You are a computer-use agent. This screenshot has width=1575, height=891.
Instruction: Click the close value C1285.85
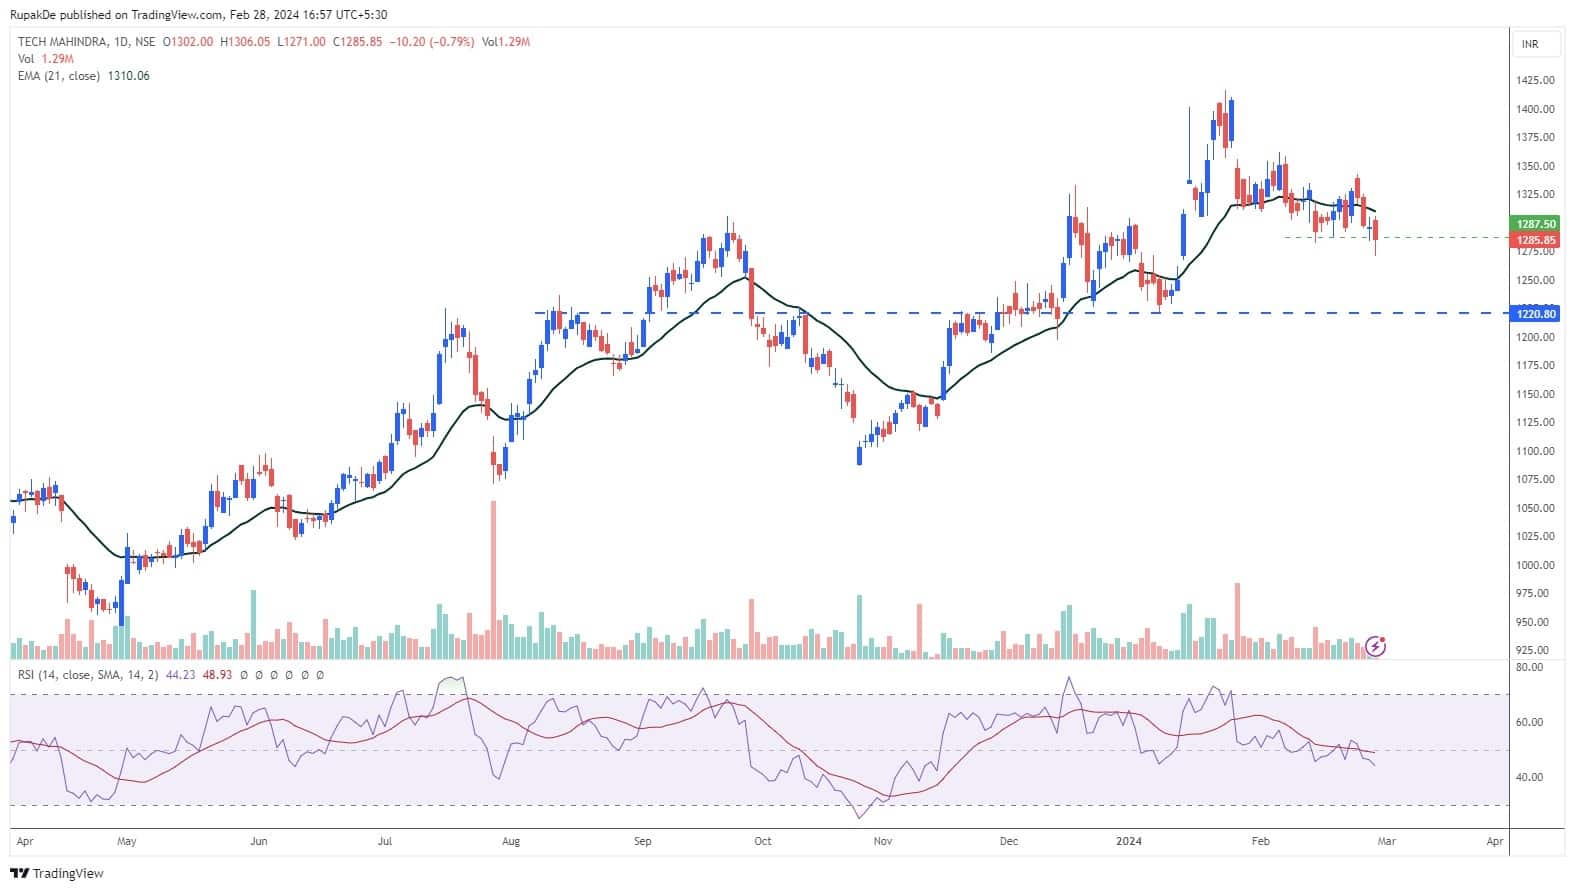pyautogui.click(x=357, y=42)
